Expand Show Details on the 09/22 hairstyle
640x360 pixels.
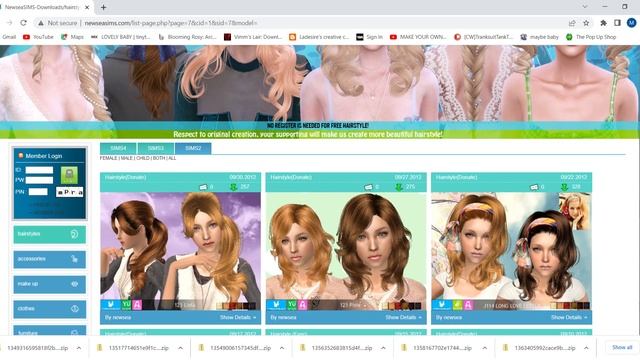[569, 317]
